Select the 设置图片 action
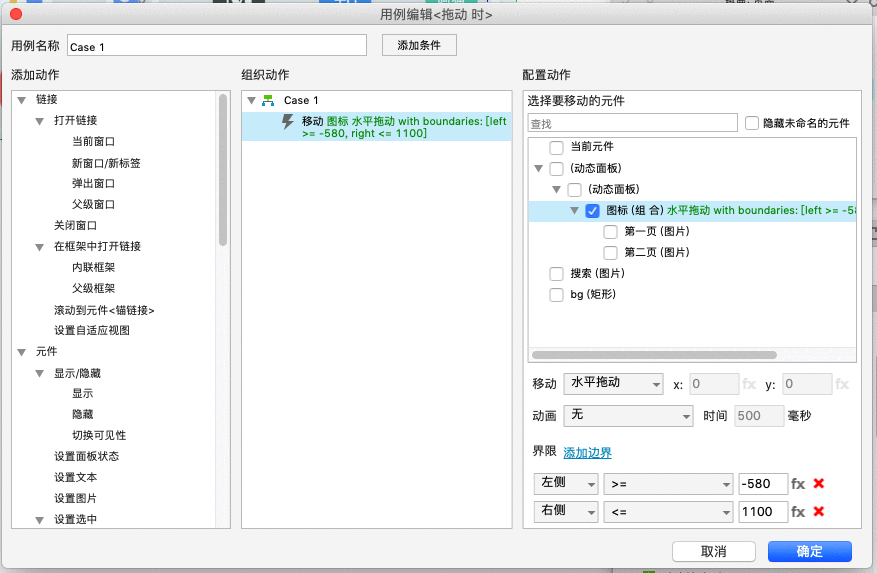The image size is (877, 573). click(76, 499)
